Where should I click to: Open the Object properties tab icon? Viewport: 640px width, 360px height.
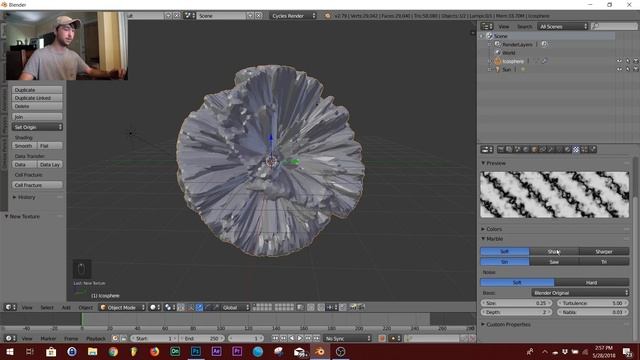coord(534,149)
